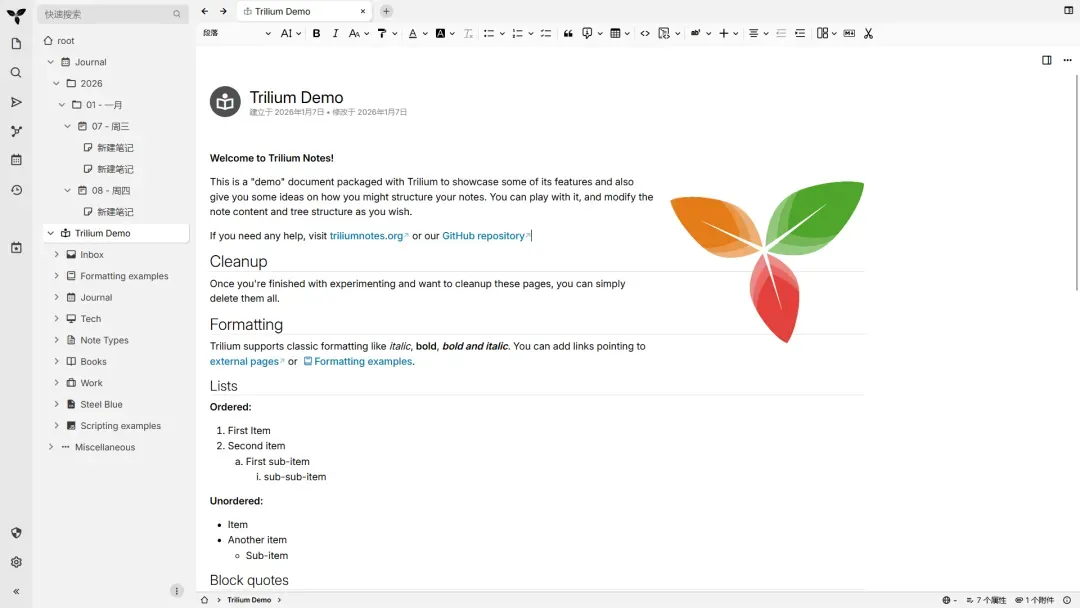Focus the 快速搜索 quick search field
Screen dimensions: 1080x608
pos(112,14)
